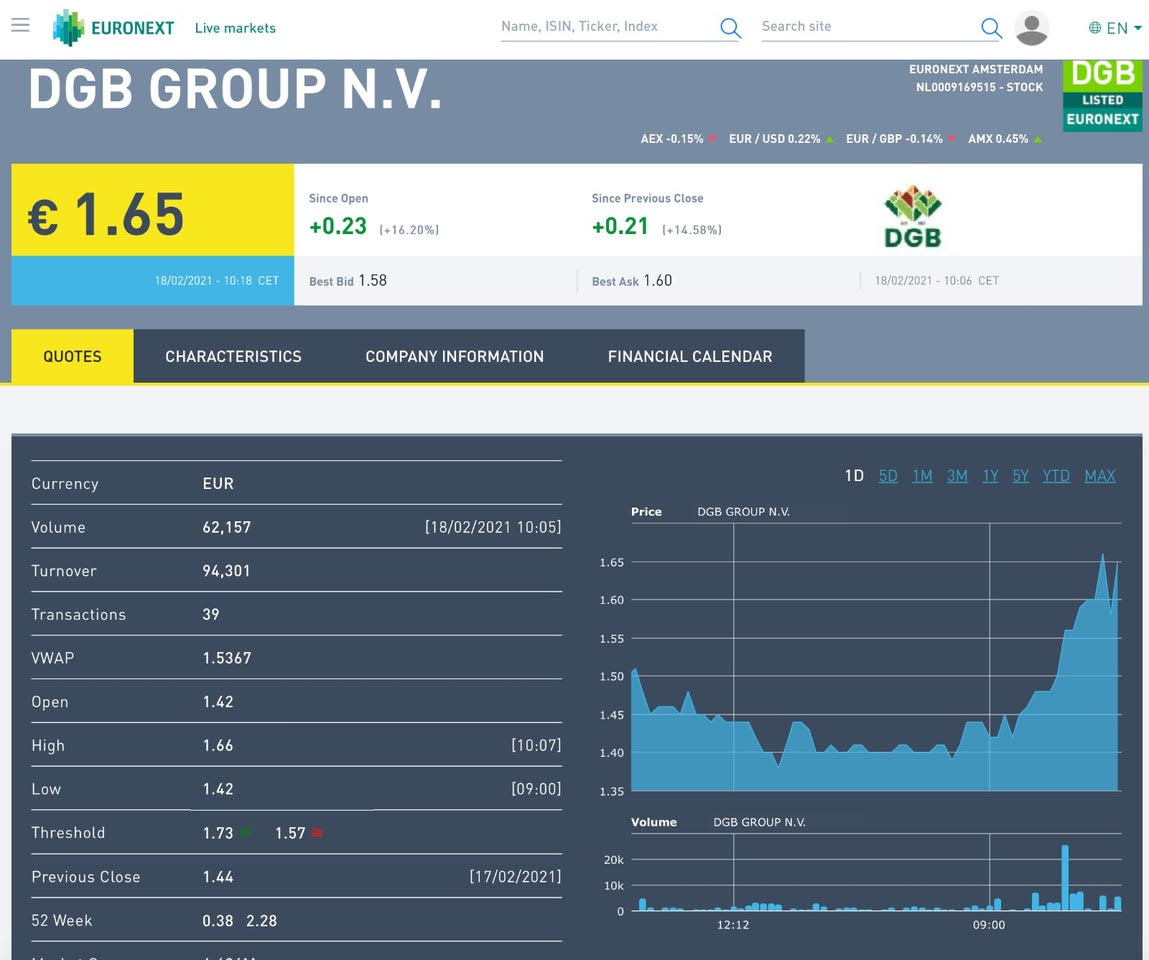
Task: Switch chart to YTD range
Action: (x=1056, y=476)
